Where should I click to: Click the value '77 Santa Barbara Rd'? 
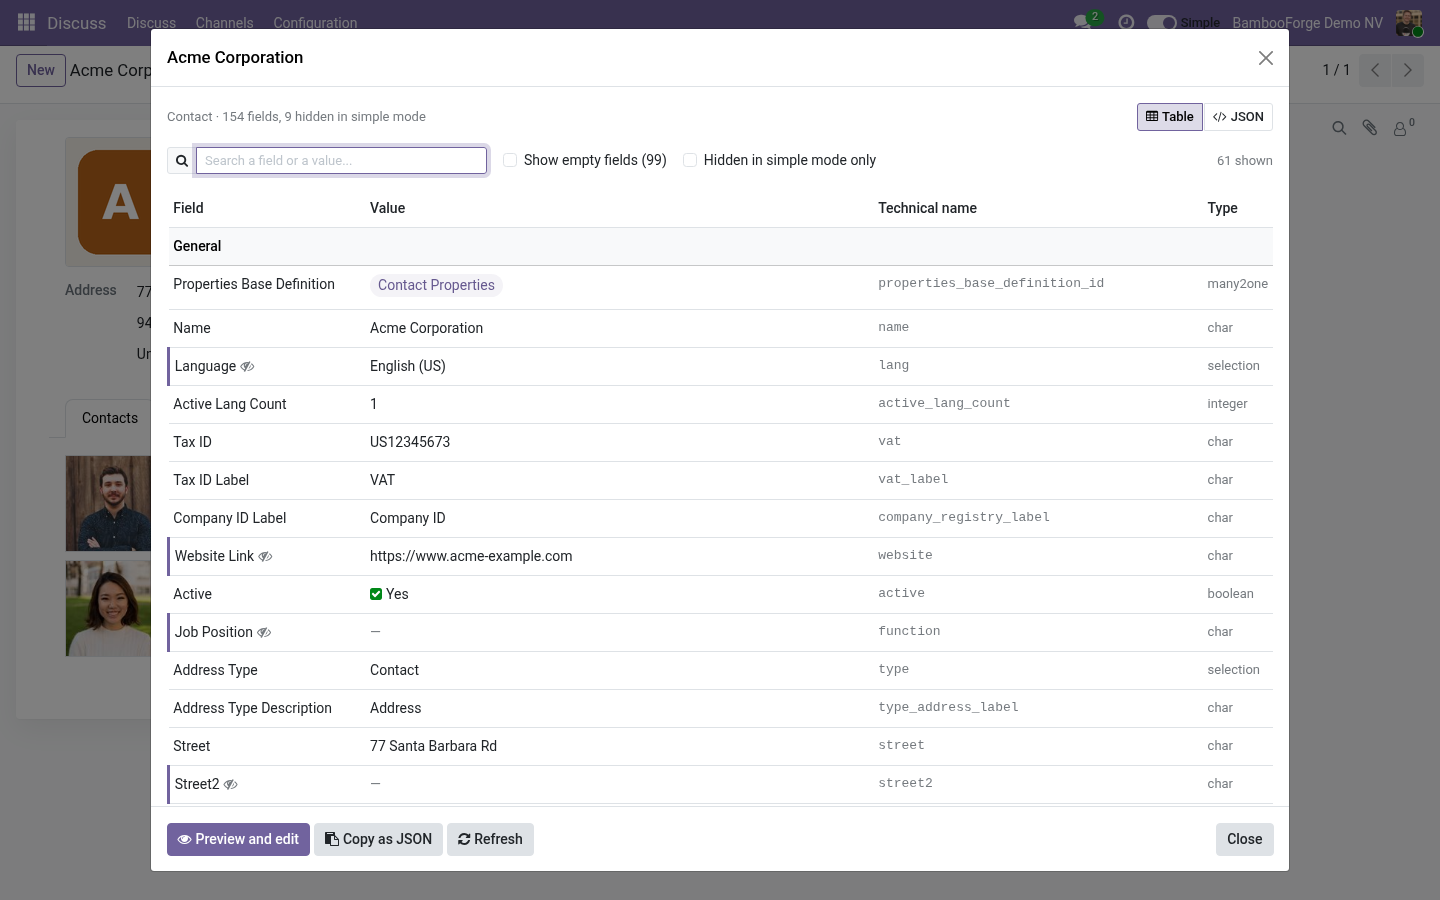[x=433, y=746]
